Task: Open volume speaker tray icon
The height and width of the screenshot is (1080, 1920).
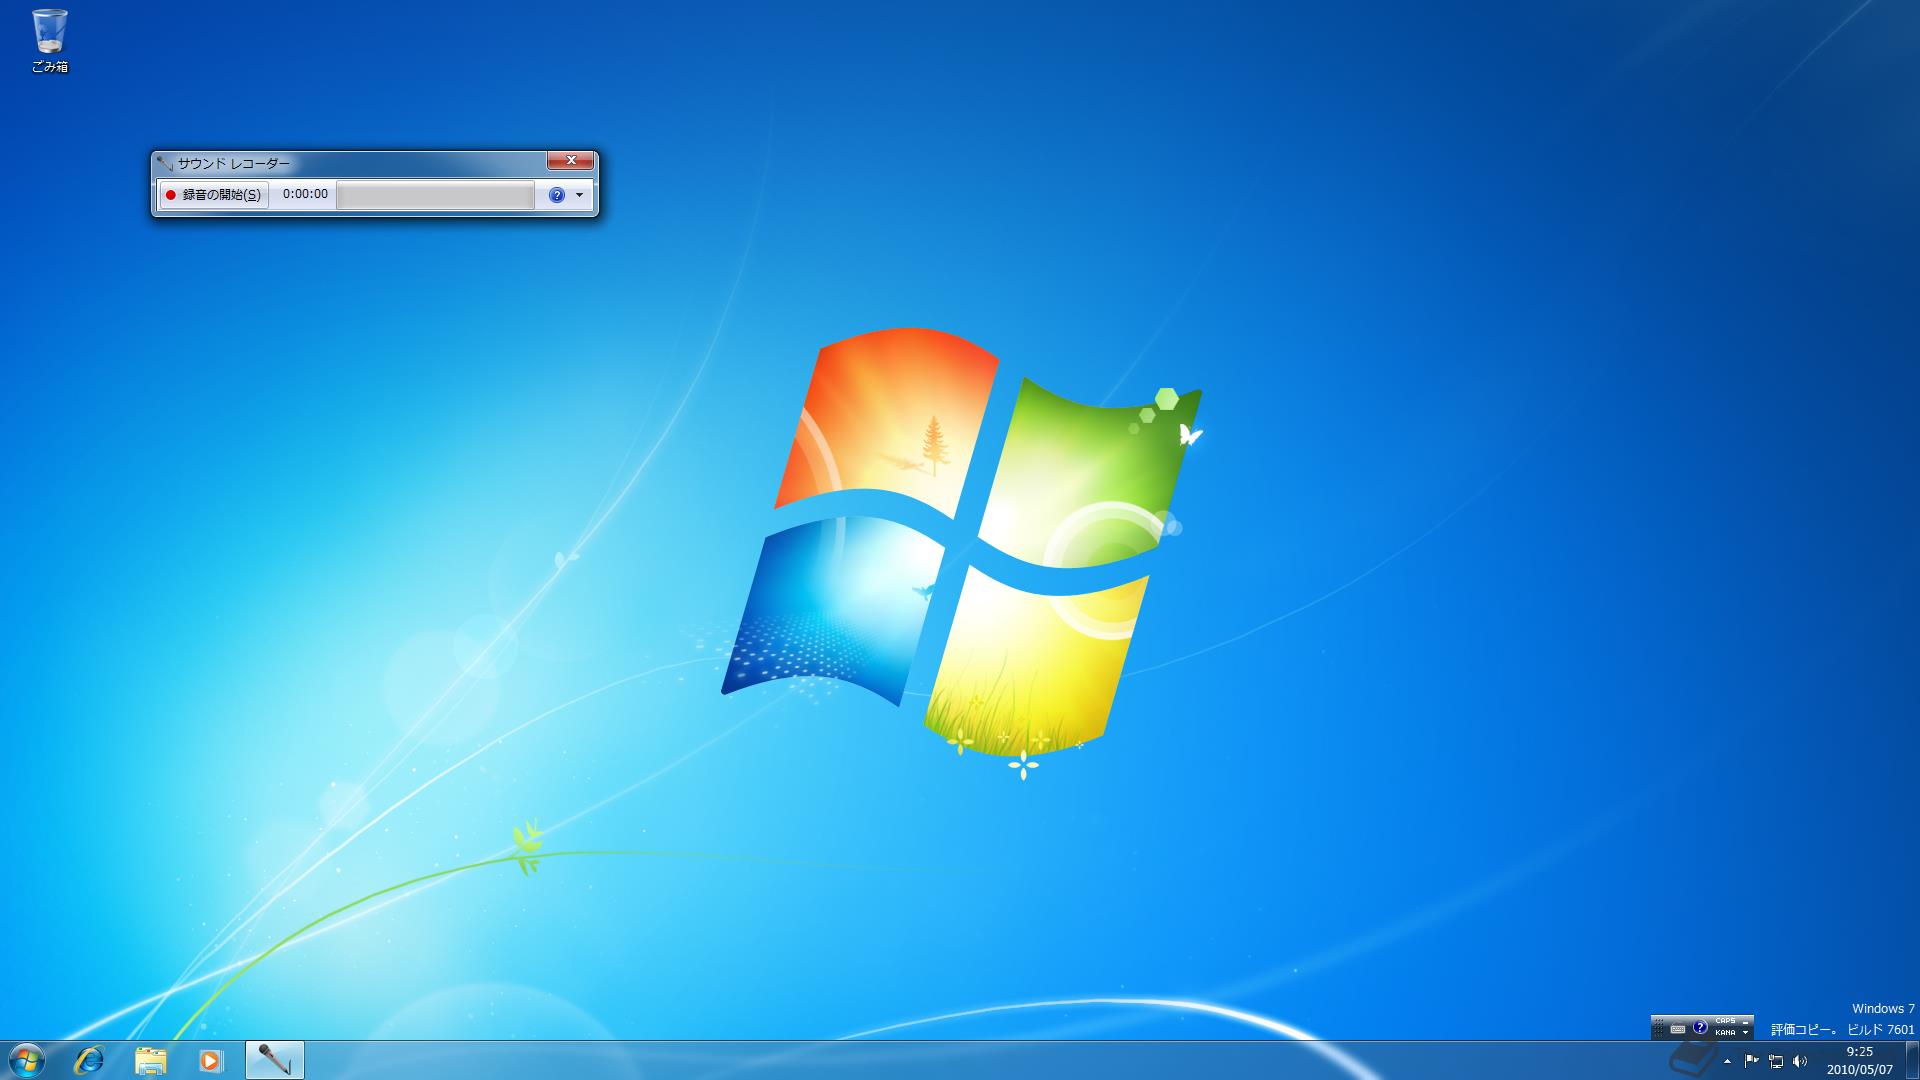Action: (x=1800, y=1061)
